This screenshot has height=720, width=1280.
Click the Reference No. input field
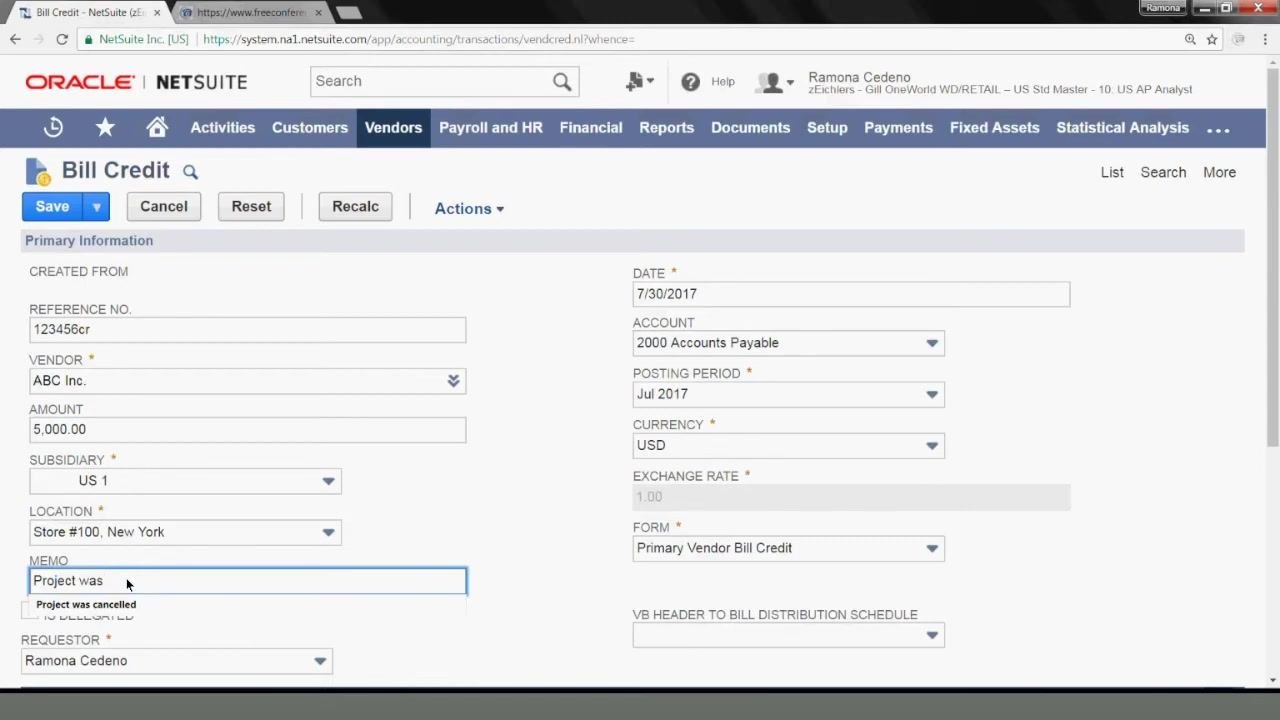click(x=247, y=330)
